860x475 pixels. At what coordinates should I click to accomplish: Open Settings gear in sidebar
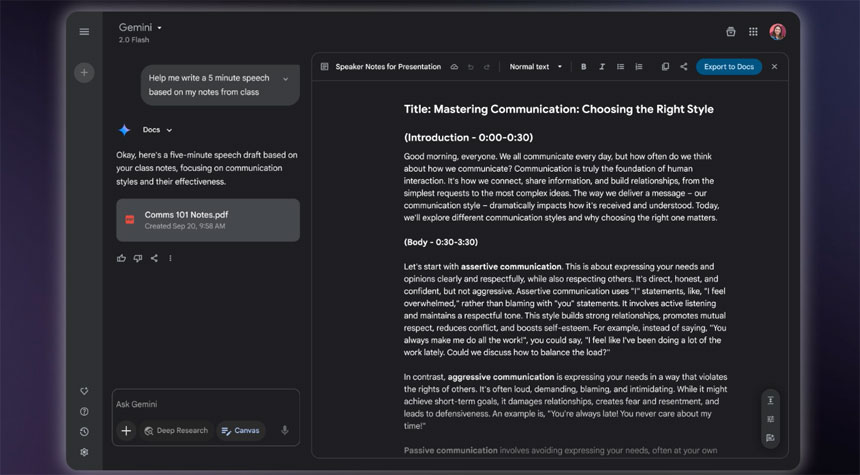point(84,452)
